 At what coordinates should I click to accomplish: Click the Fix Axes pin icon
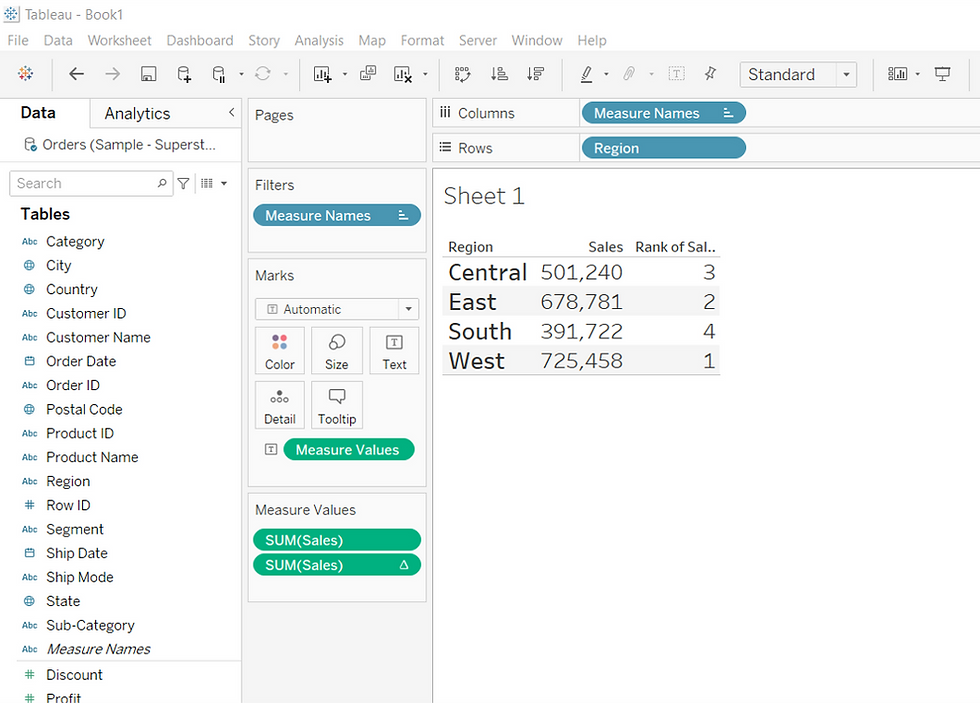pyautogui.click(x=710, y=74)
